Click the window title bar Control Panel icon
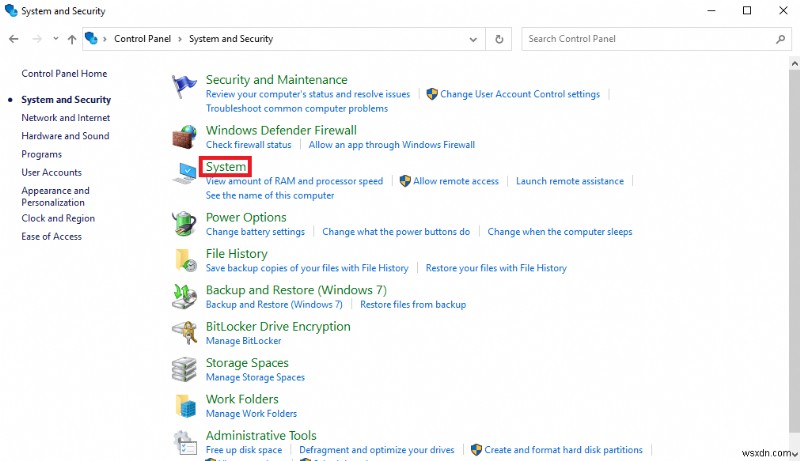The width and height of the screenshot is (800, 461). (11, 11)
